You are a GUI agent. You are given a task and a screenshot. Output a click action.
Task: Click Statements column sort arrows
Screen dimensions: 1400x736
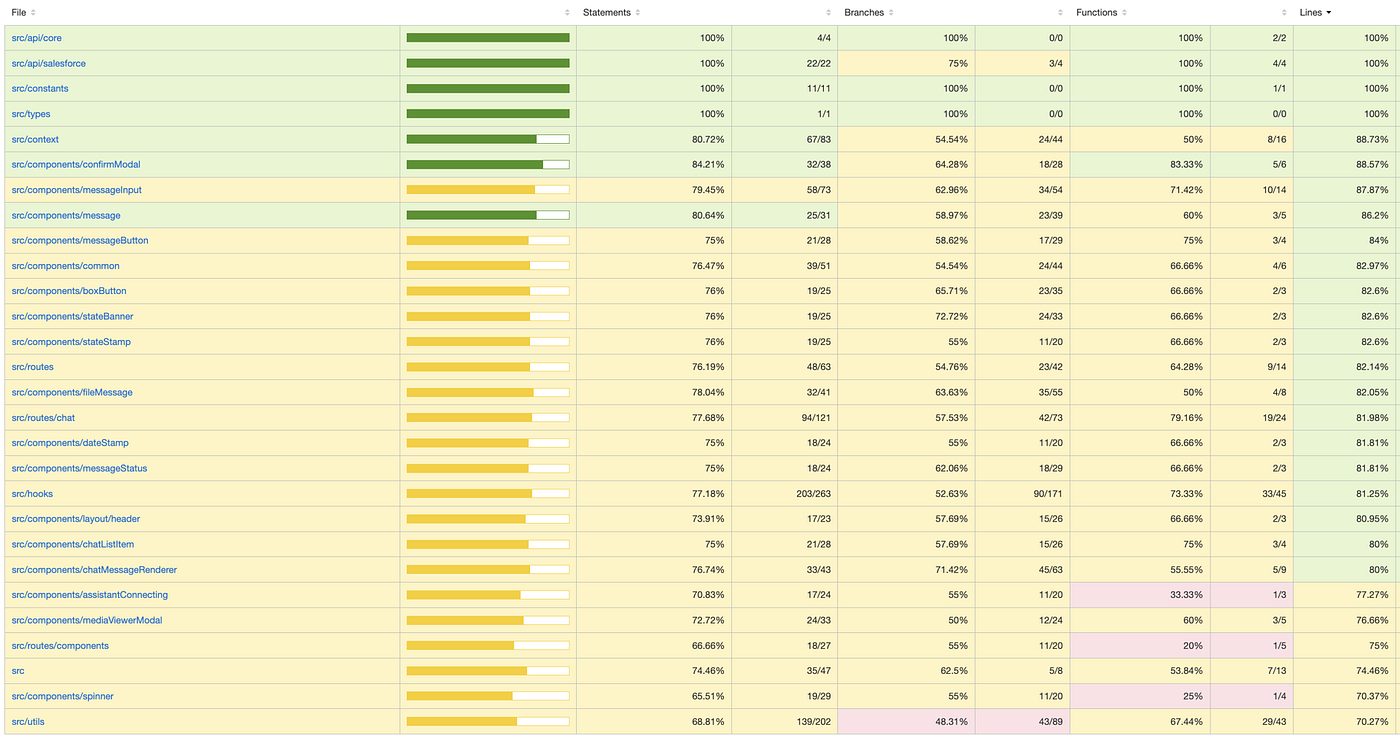pos(638,13)
